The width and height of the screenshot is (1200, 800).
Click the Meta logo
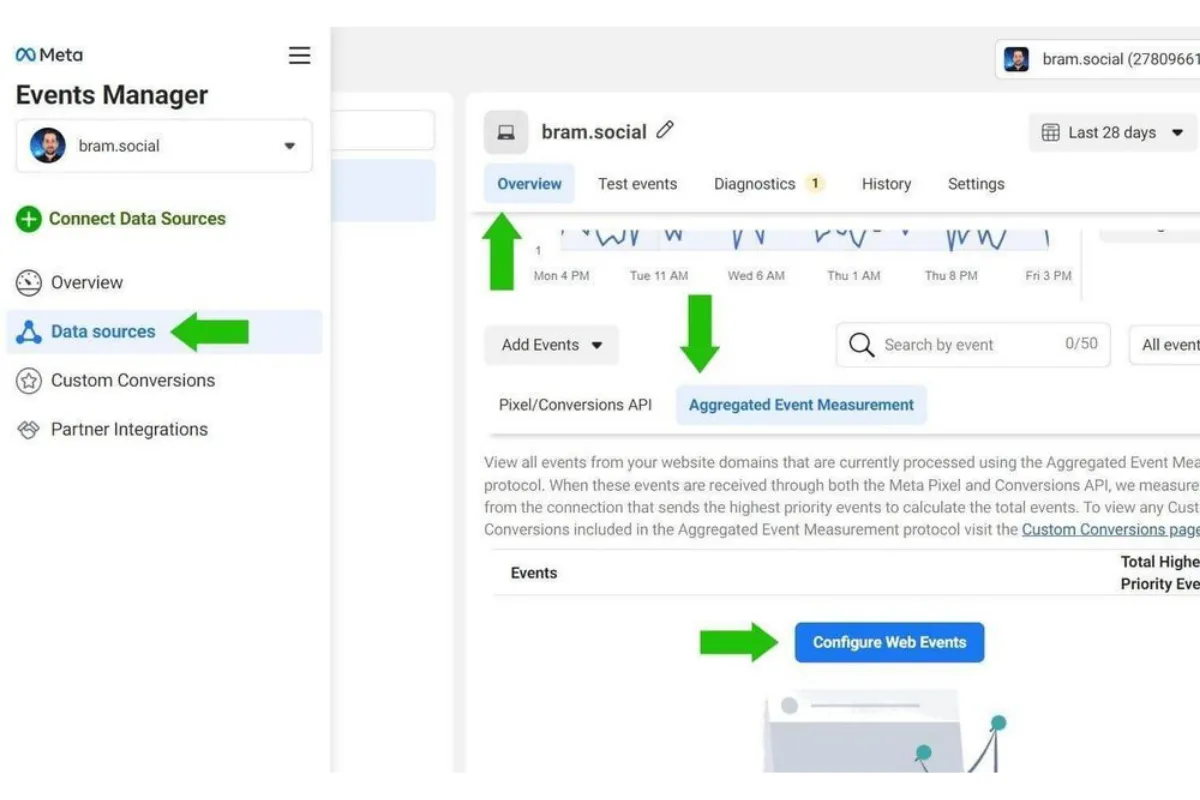[49, 55]
